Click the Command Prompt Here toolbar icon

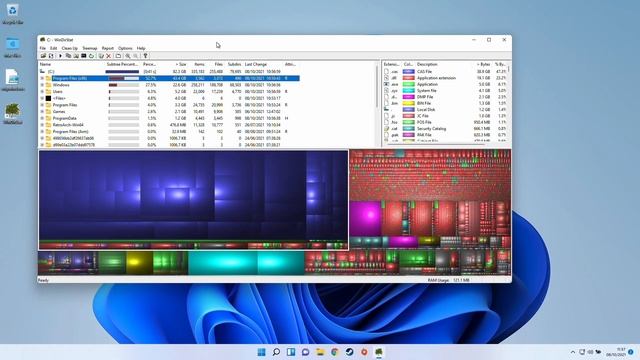(84, 56)
